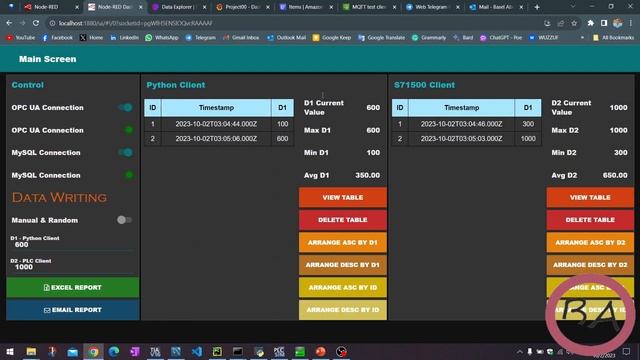Open the Gmail Inbox bookmark
This screenshot has height=360, width=640.
click(241, 38)
